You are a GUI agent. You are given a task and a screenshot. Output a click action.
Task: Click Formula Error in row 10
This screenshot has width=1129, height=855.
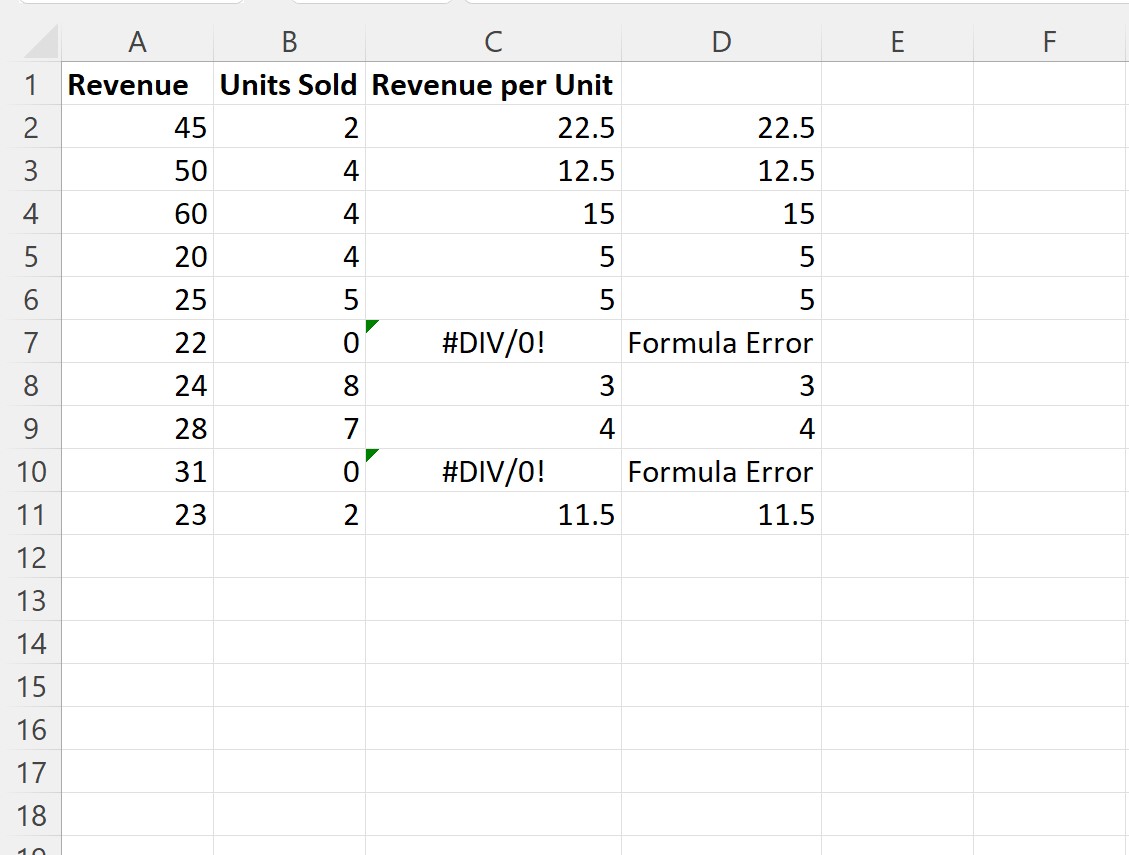coord(721,471)
